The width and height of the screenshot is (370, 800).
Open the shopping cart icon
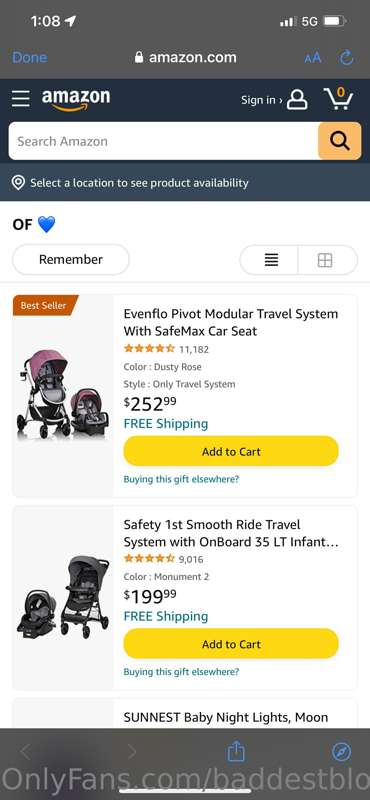pos(338,98)
